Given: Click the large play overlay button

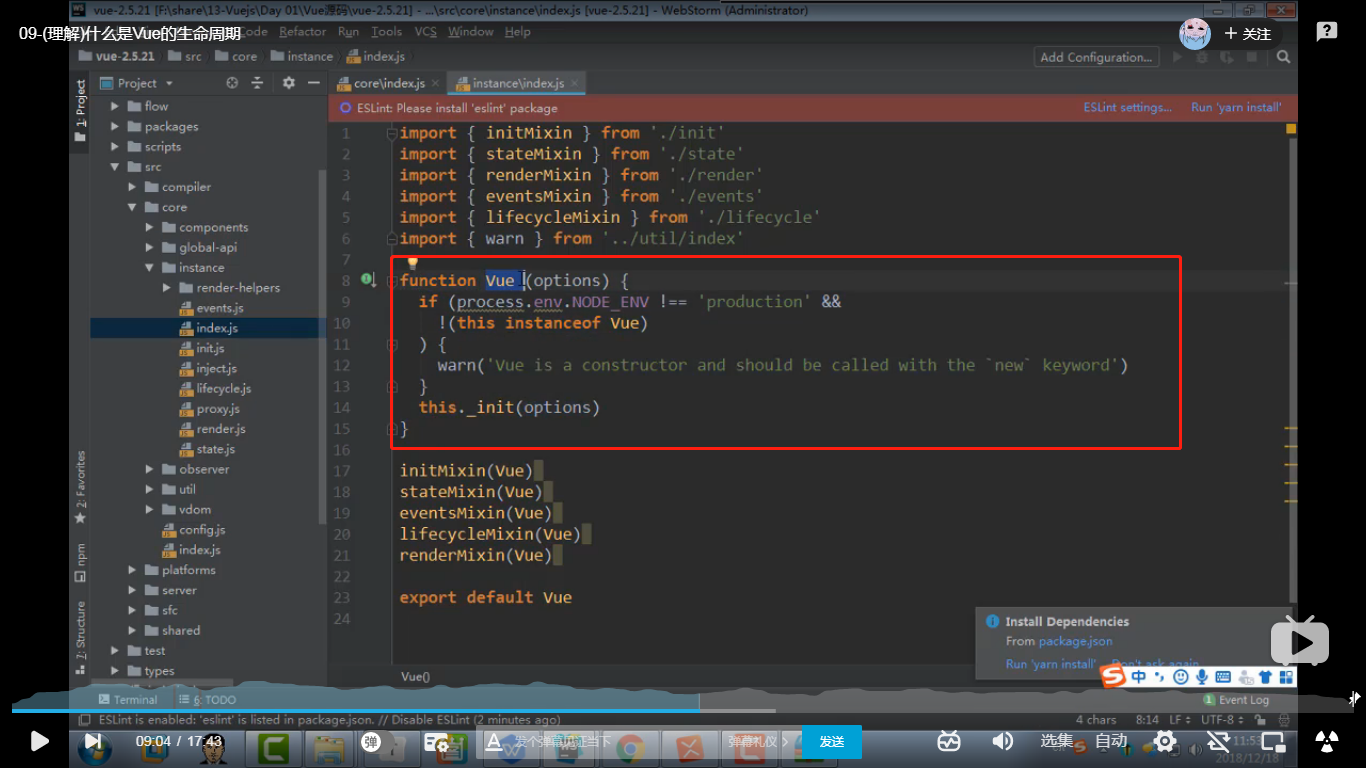Looking at the screenshot, I should coord(1300,642).
